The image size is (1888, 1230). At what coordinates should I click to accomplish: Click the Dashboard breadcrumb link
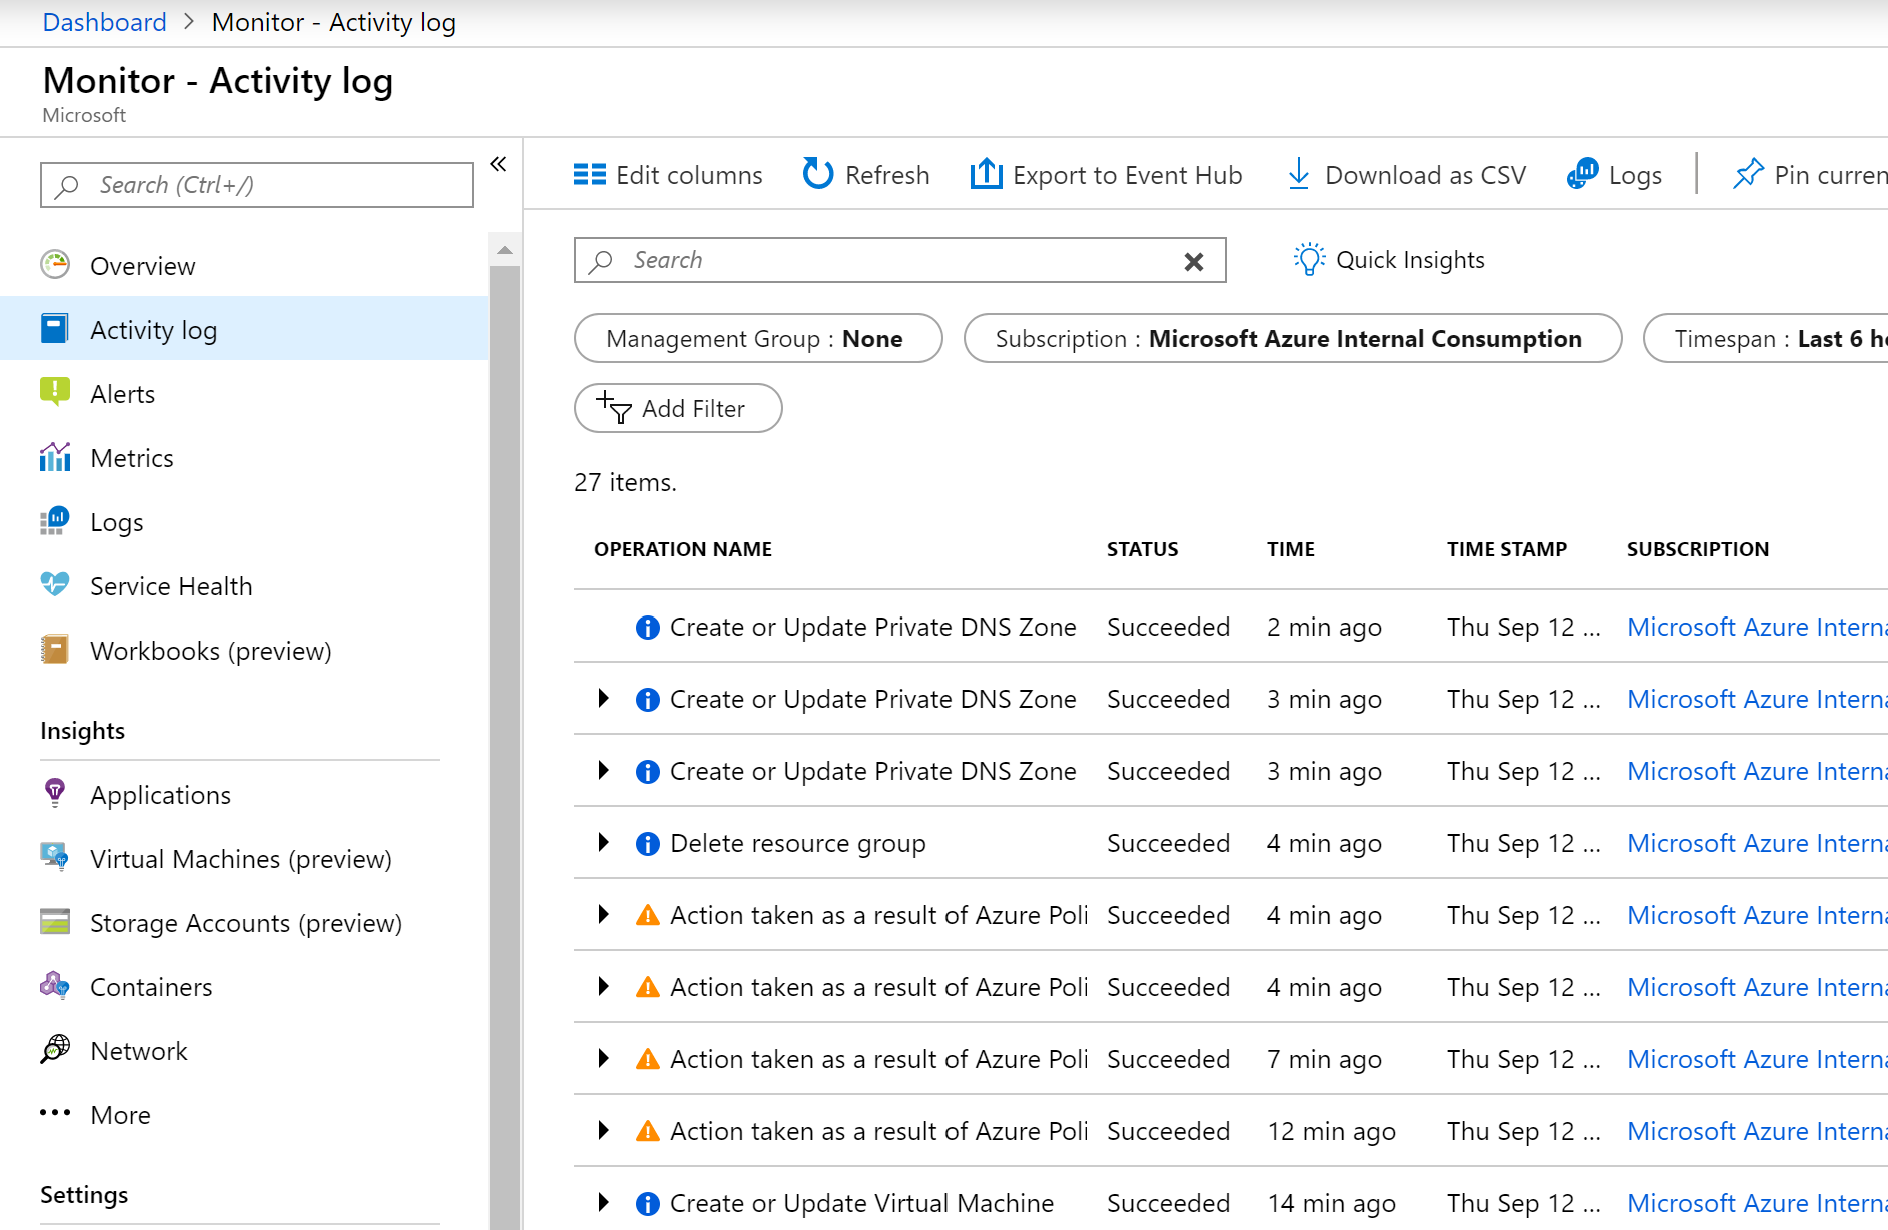pyautogui.click(x=104, y=21)
